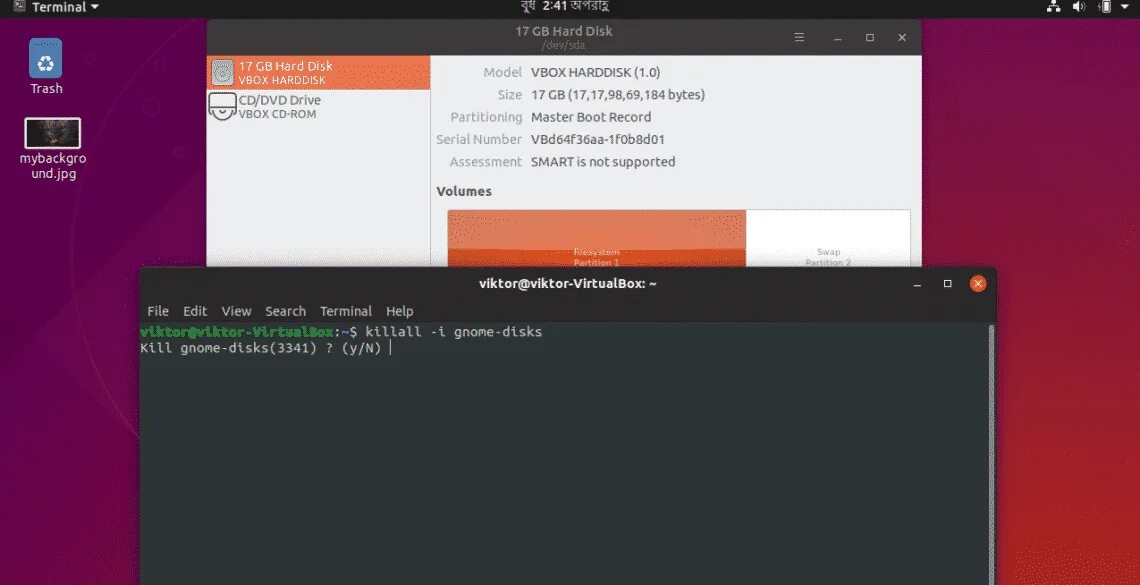This screenshot has height=585, width=1140.
Task: Click the 'Master Boot Record' partitioning value
Action: [x=591, y=117]
